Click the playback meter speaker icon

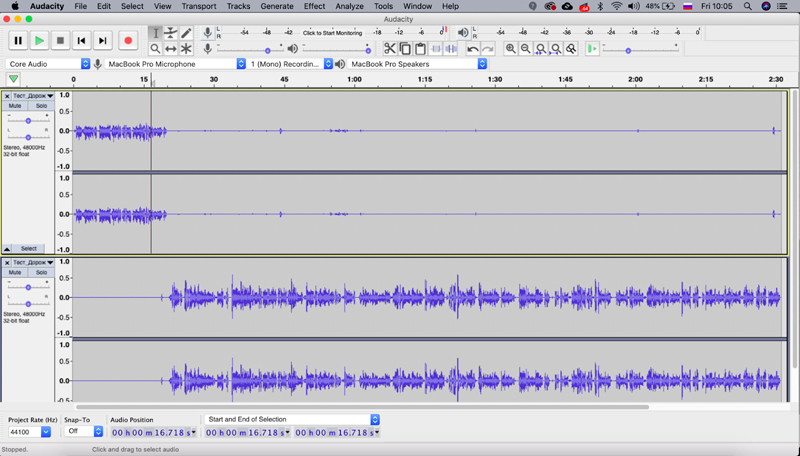(x=462, y=33)
